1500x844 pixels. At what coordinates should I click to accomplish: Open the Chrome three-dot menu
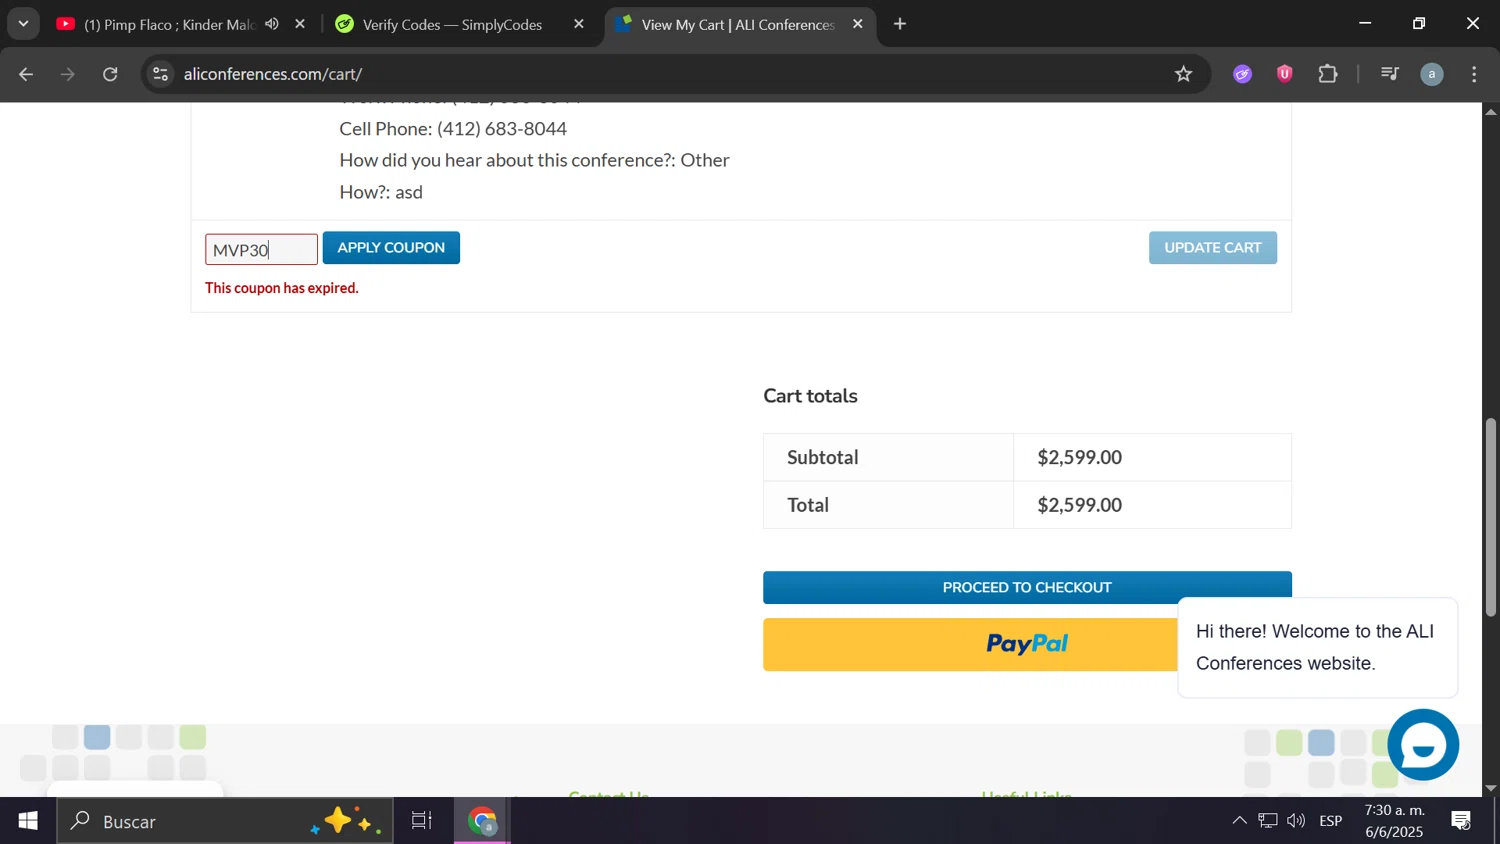1475,74
